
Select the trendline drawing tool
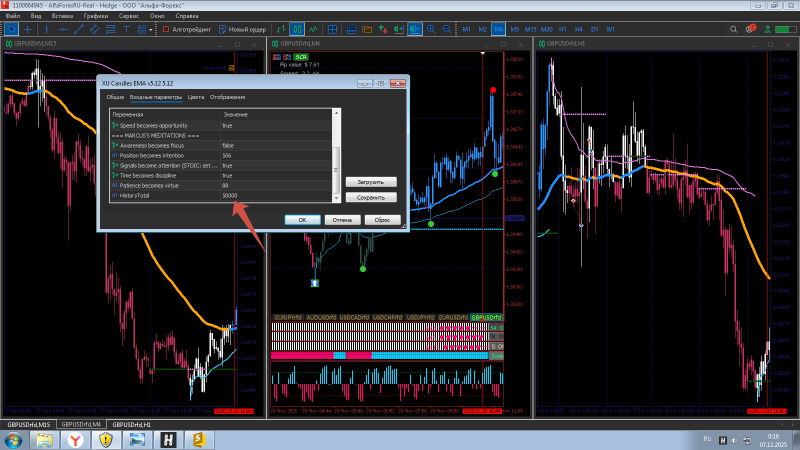coord(78,29)
